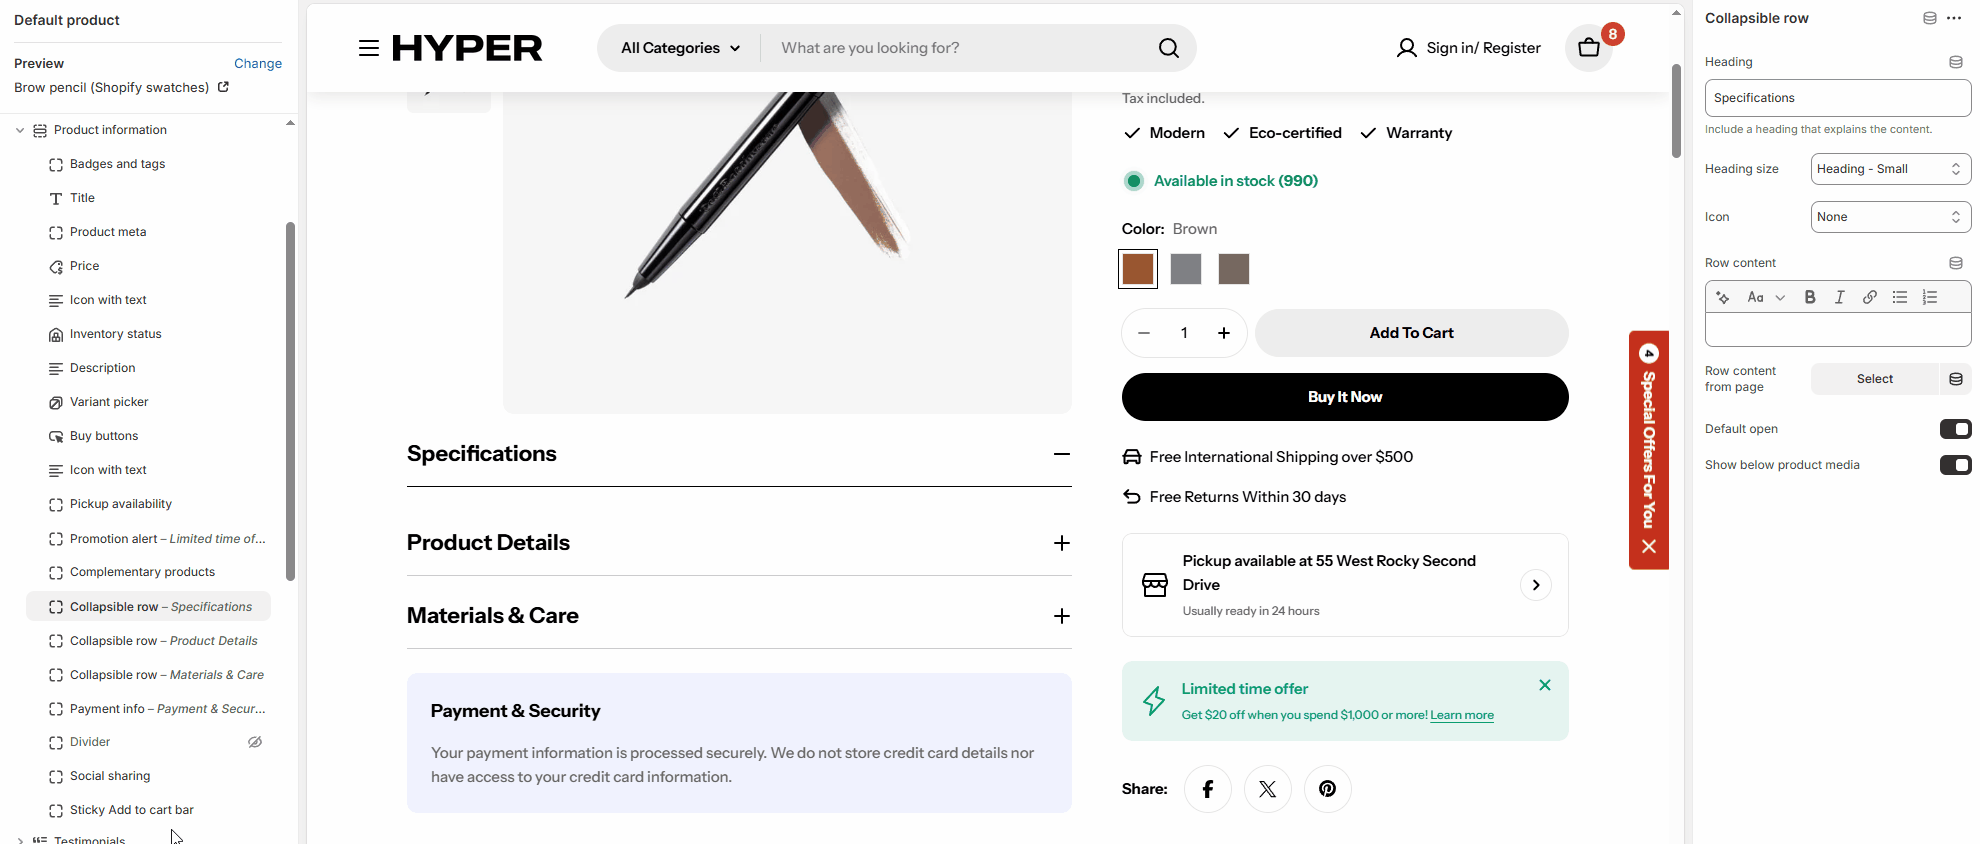Viewport: 1980px width, 844px height.
Task: Click the Change preview link
Action: 258,63
